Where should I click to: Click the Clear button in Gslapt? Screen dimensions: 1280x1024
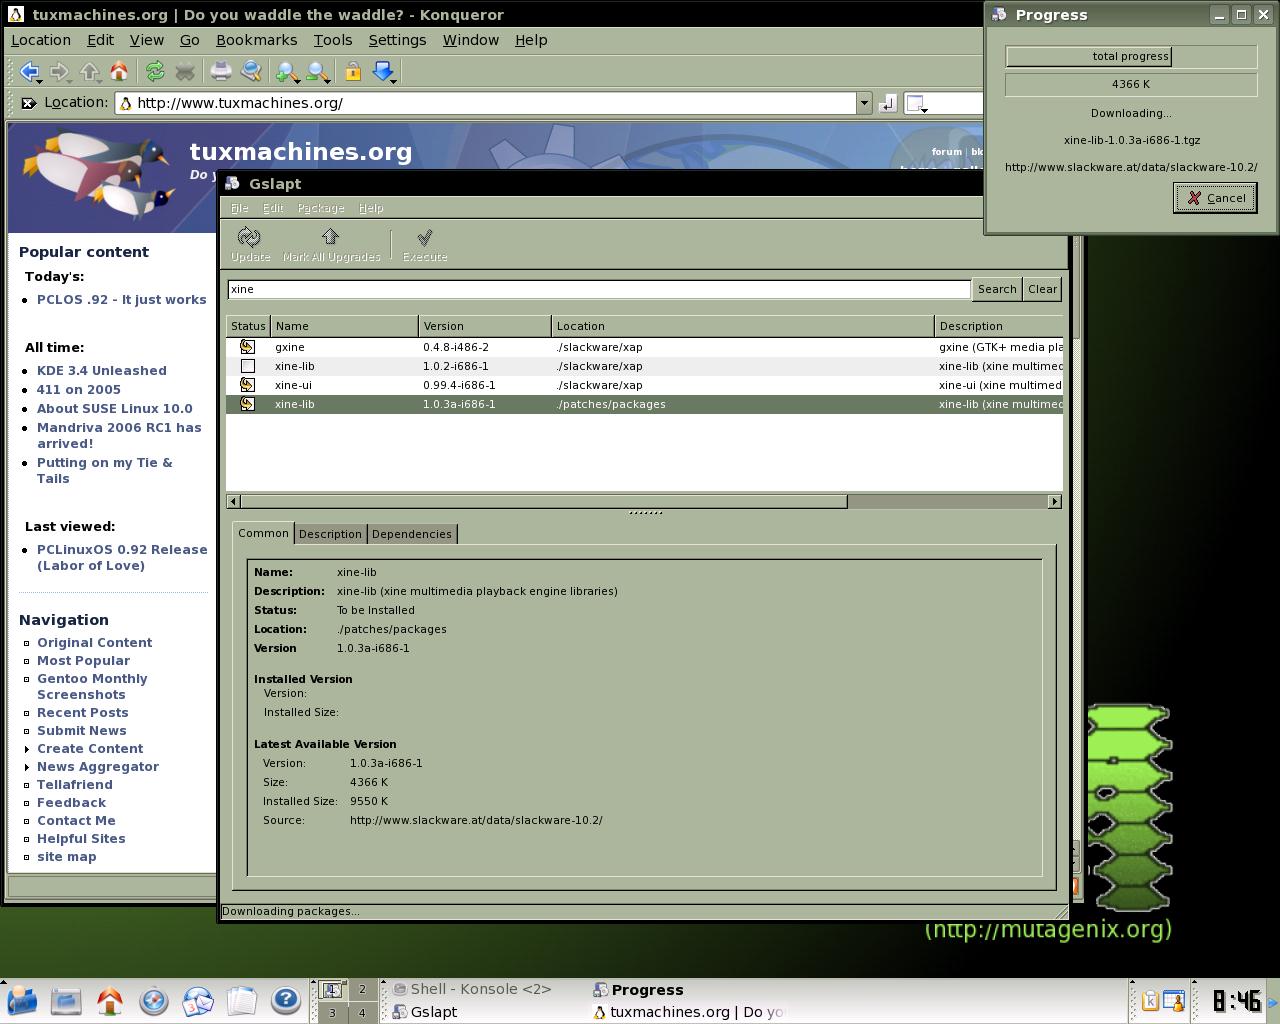tap(1042, 289)
